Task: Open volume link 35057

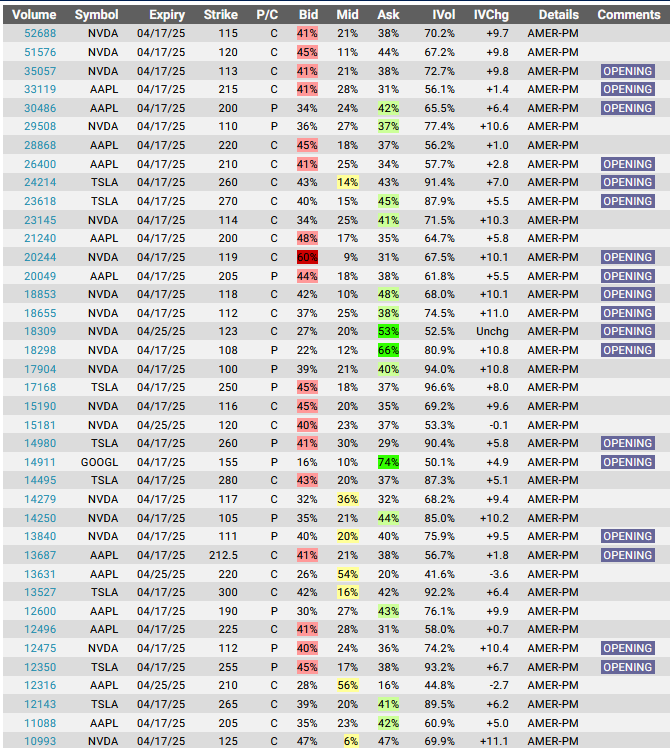Action: [x=40, y=71]
